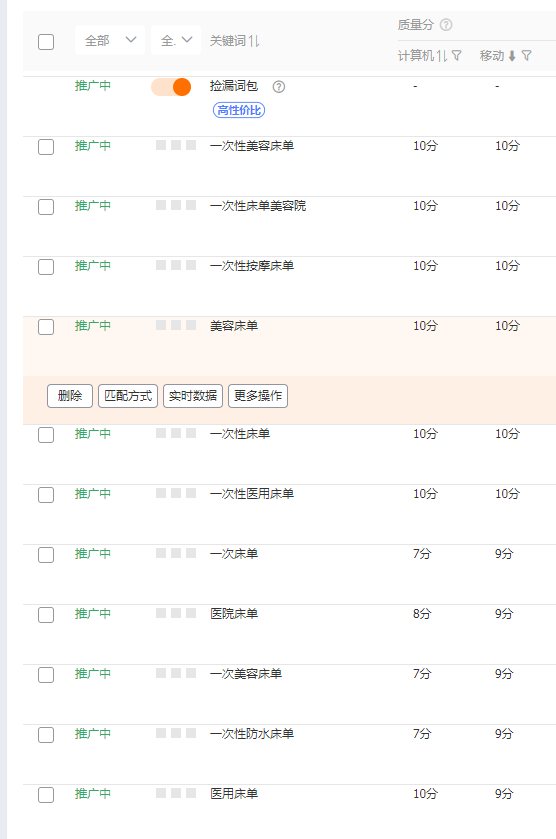Click 实时数据 in the action bar
This screenshot has height=839, width=556.
pos(193,396)
